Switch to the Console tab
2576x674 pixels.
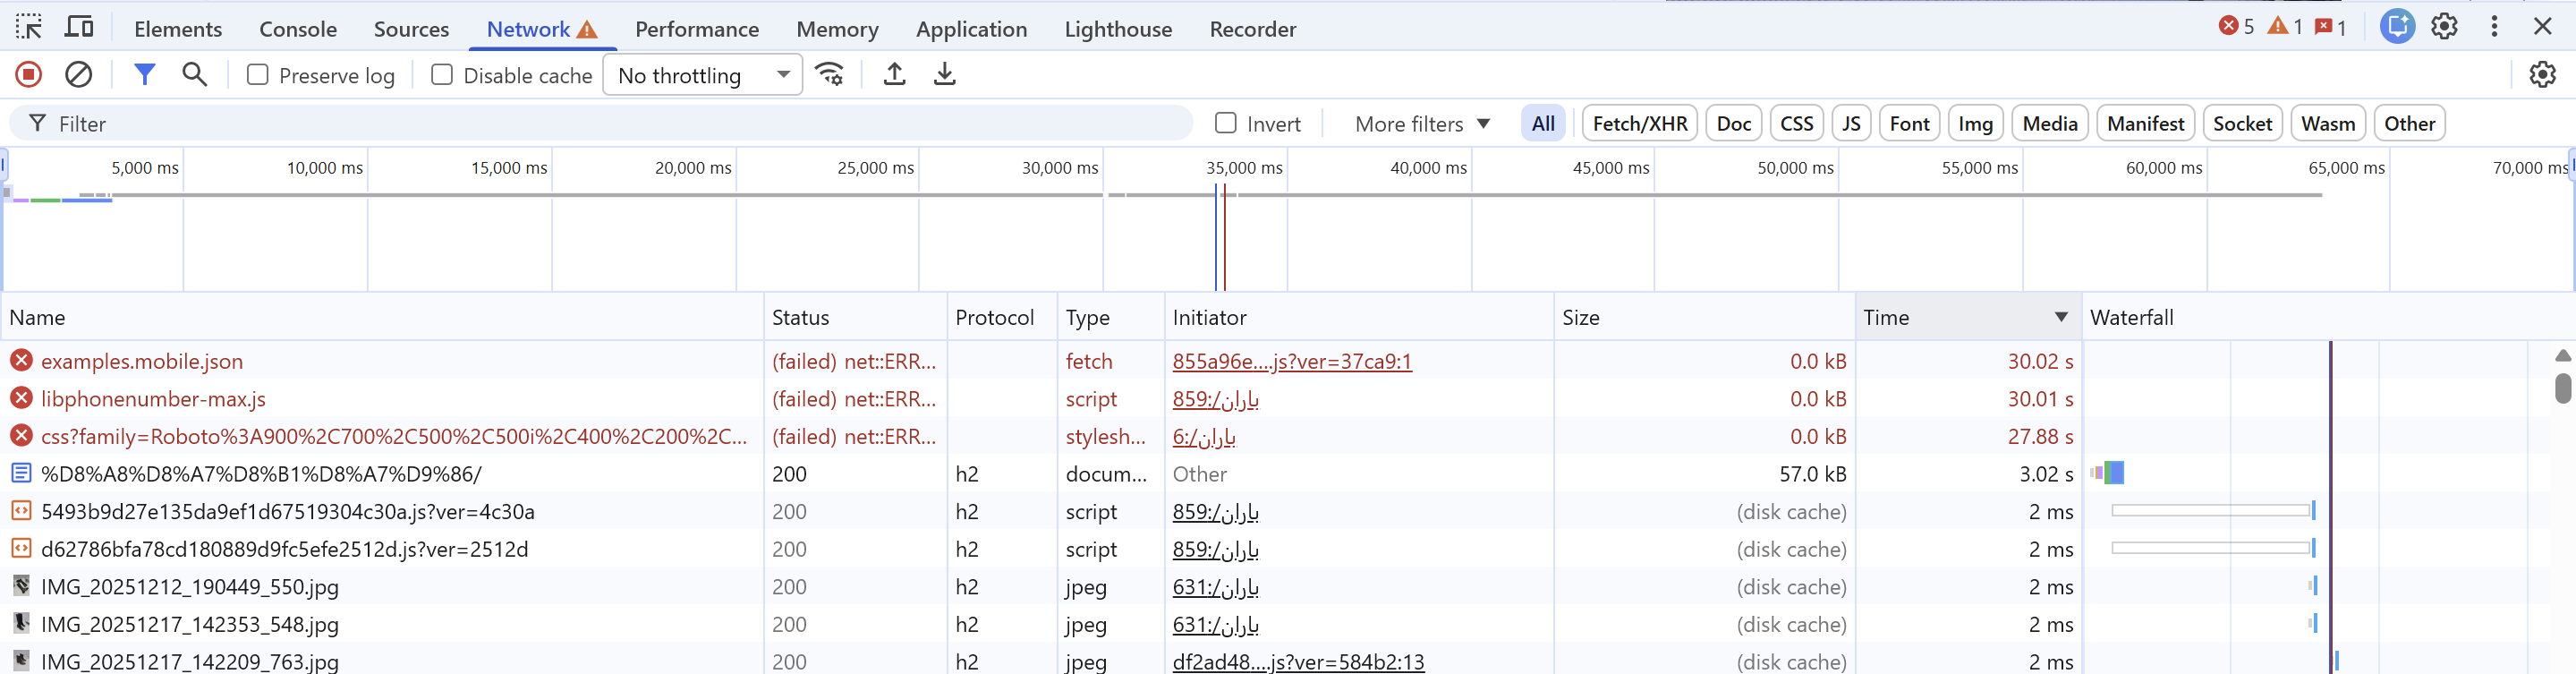[x=298, y=29]
